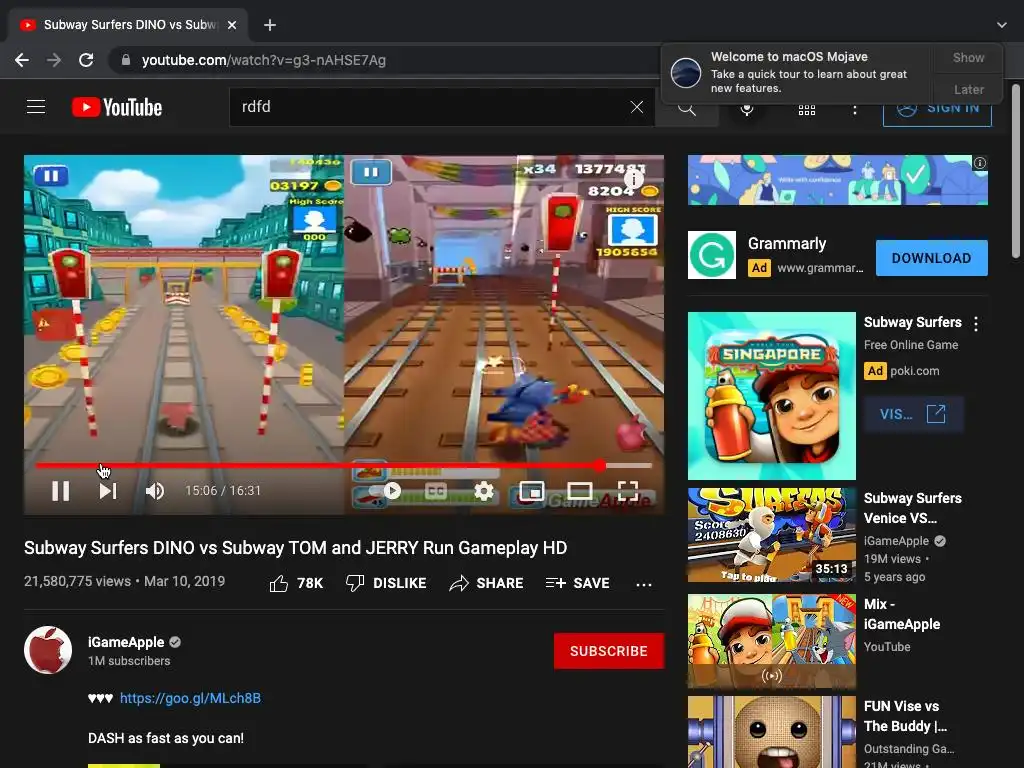The width and height of the screenshot is (1024, 768).
Task: Click the DISLIKE button
Action: (x=386, y=583)
